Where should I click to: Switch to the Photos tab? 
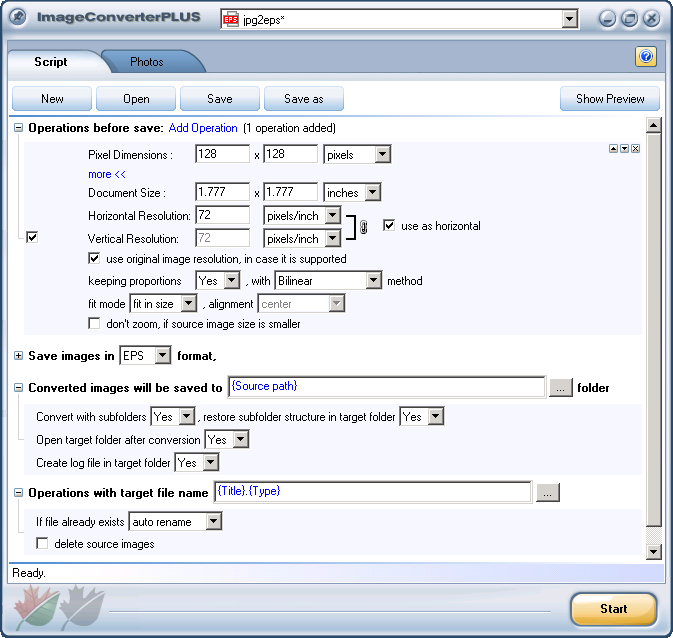147,62
